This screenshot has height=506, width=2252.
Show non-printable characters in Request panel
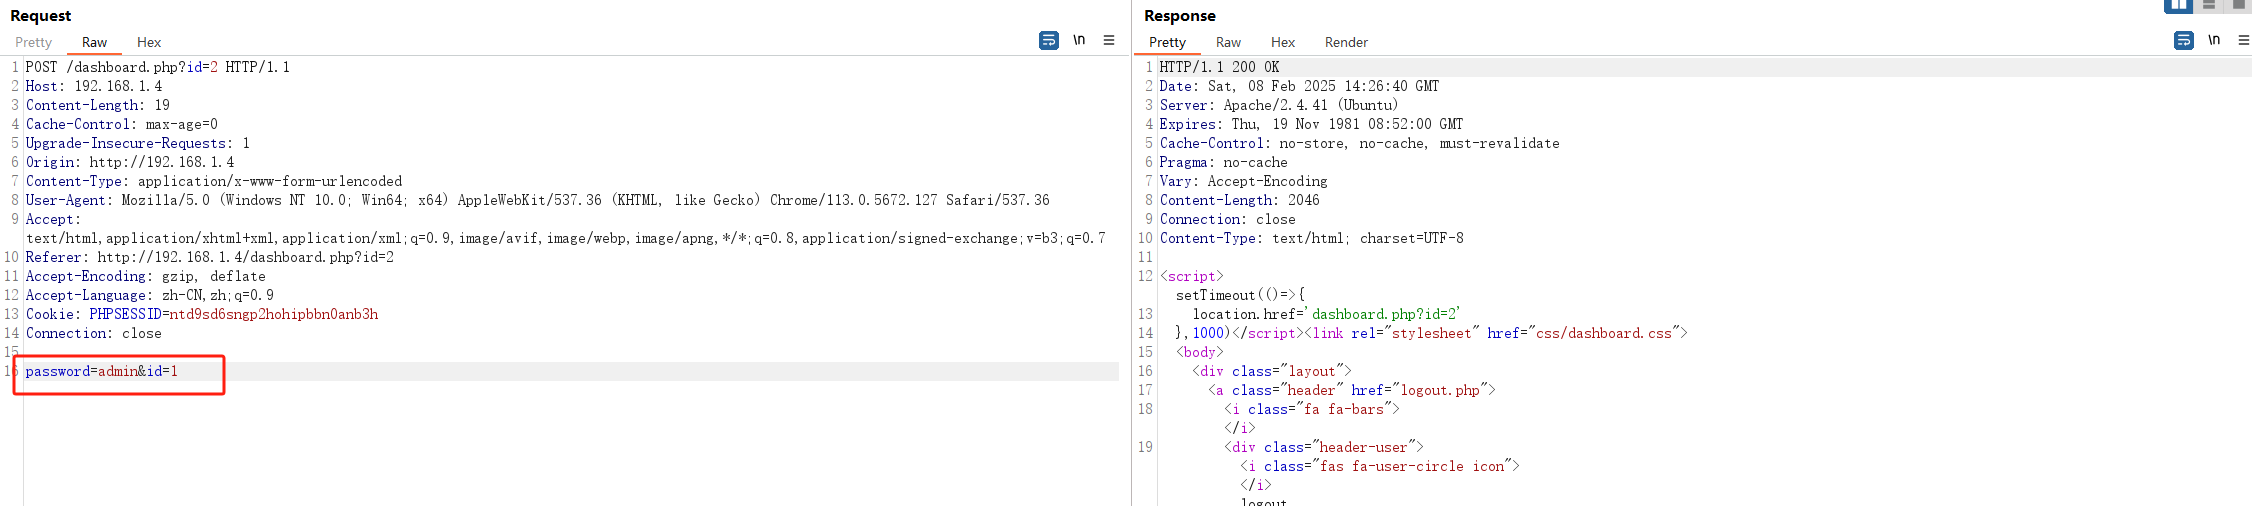pyautogui.click(x=1079, y=40)
